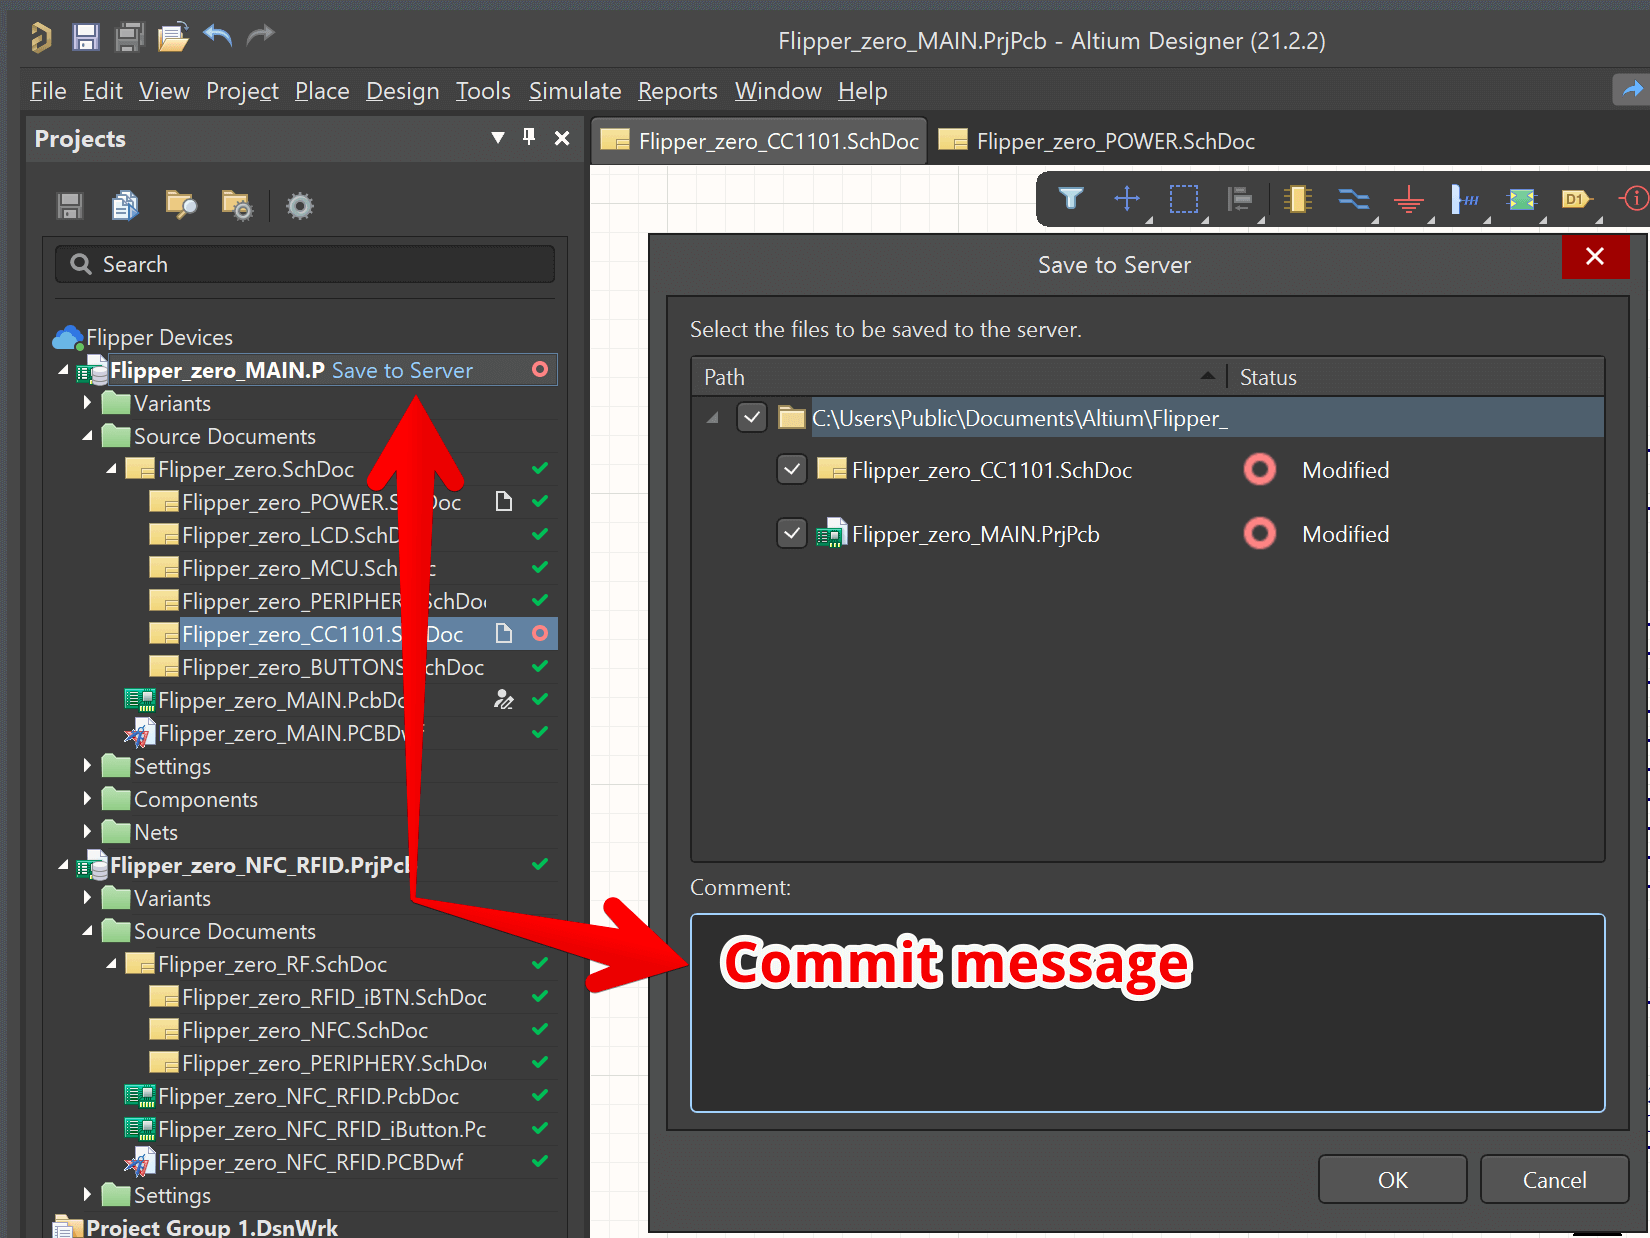Close the Save to Server dialog
The image size is (1650, 1238).
tap(1595, 257)
